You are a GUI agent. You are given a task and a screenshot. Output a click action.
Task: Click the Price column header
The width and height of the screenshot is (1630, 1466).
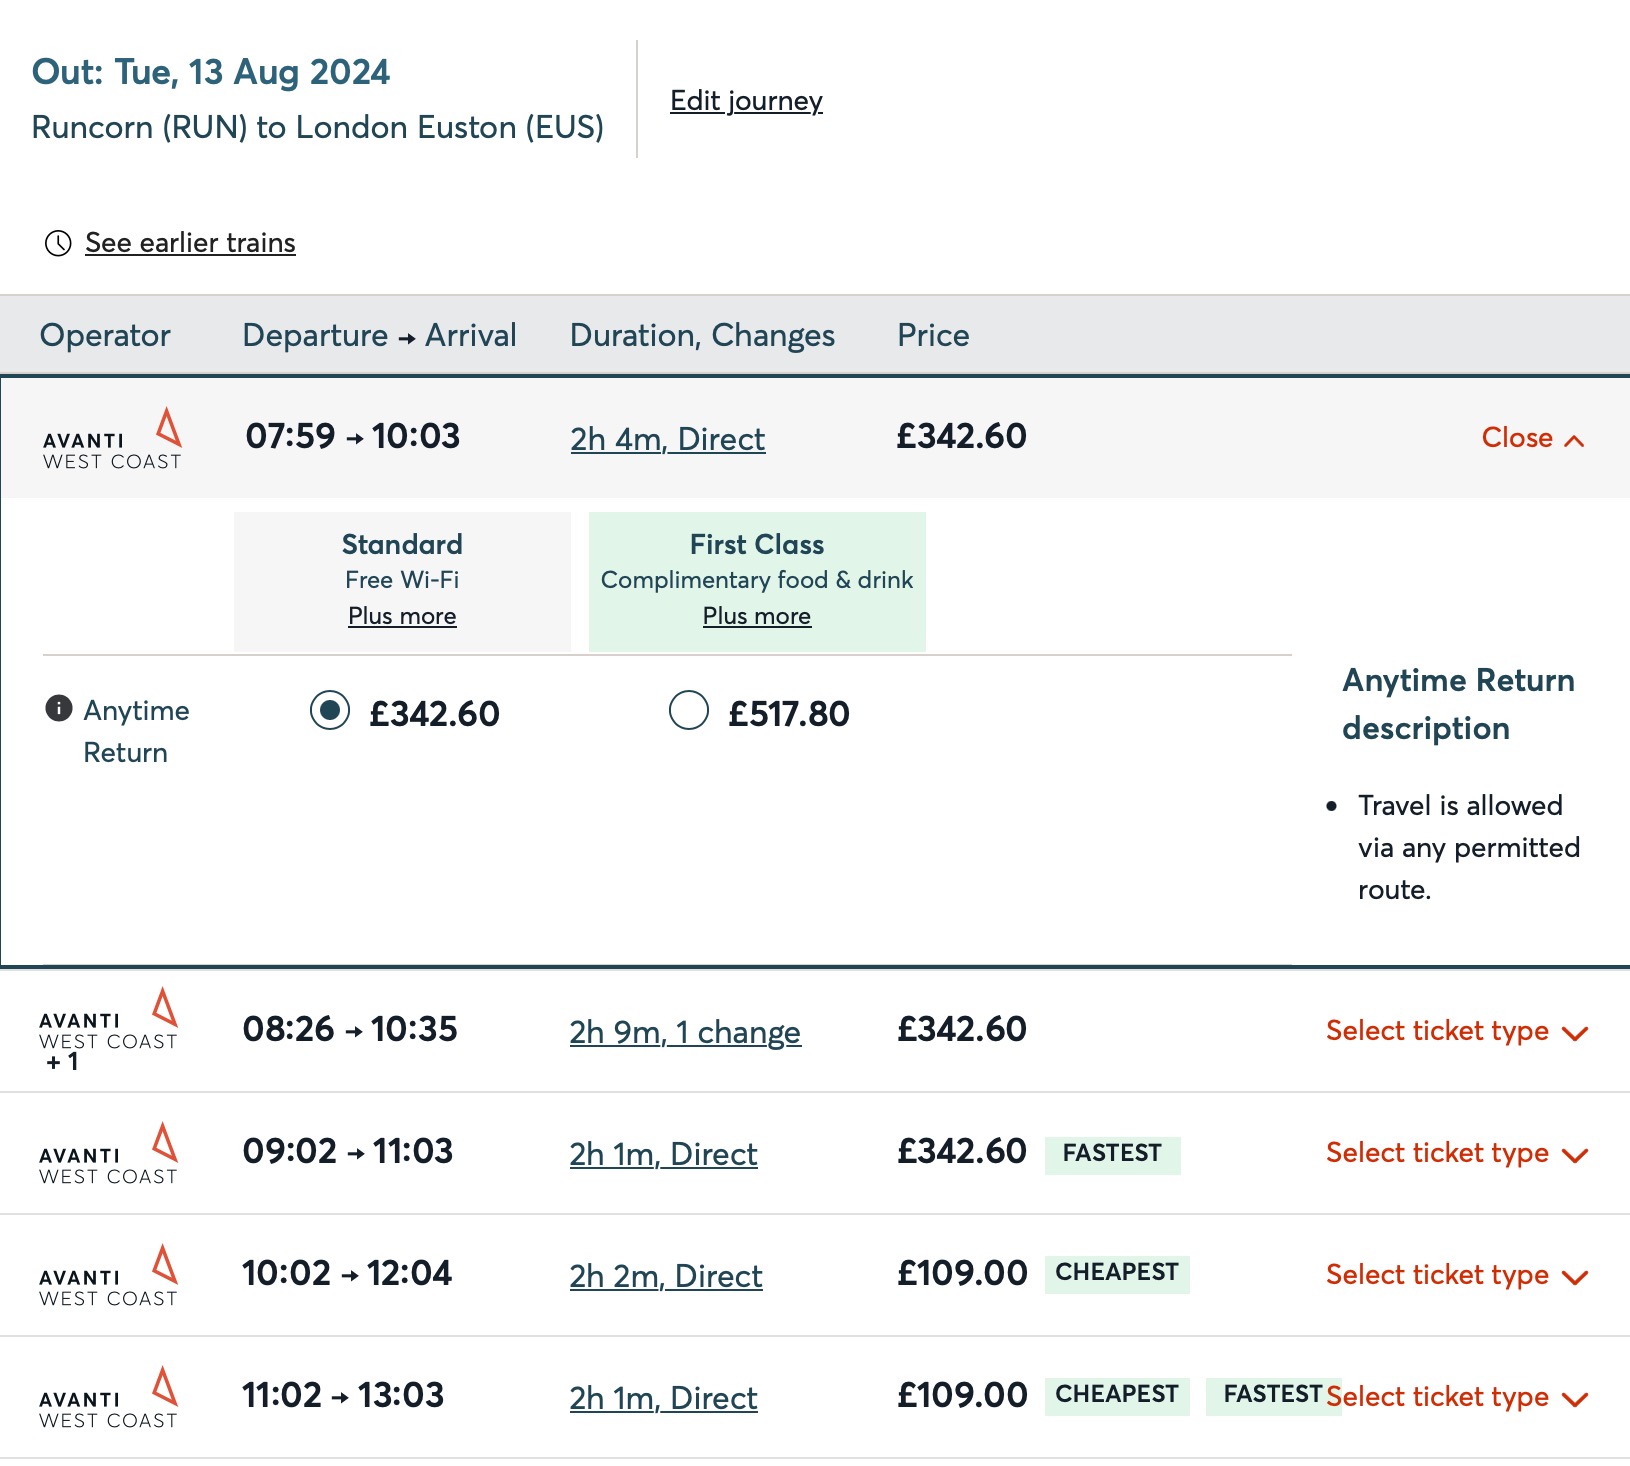tap(933, 335)
